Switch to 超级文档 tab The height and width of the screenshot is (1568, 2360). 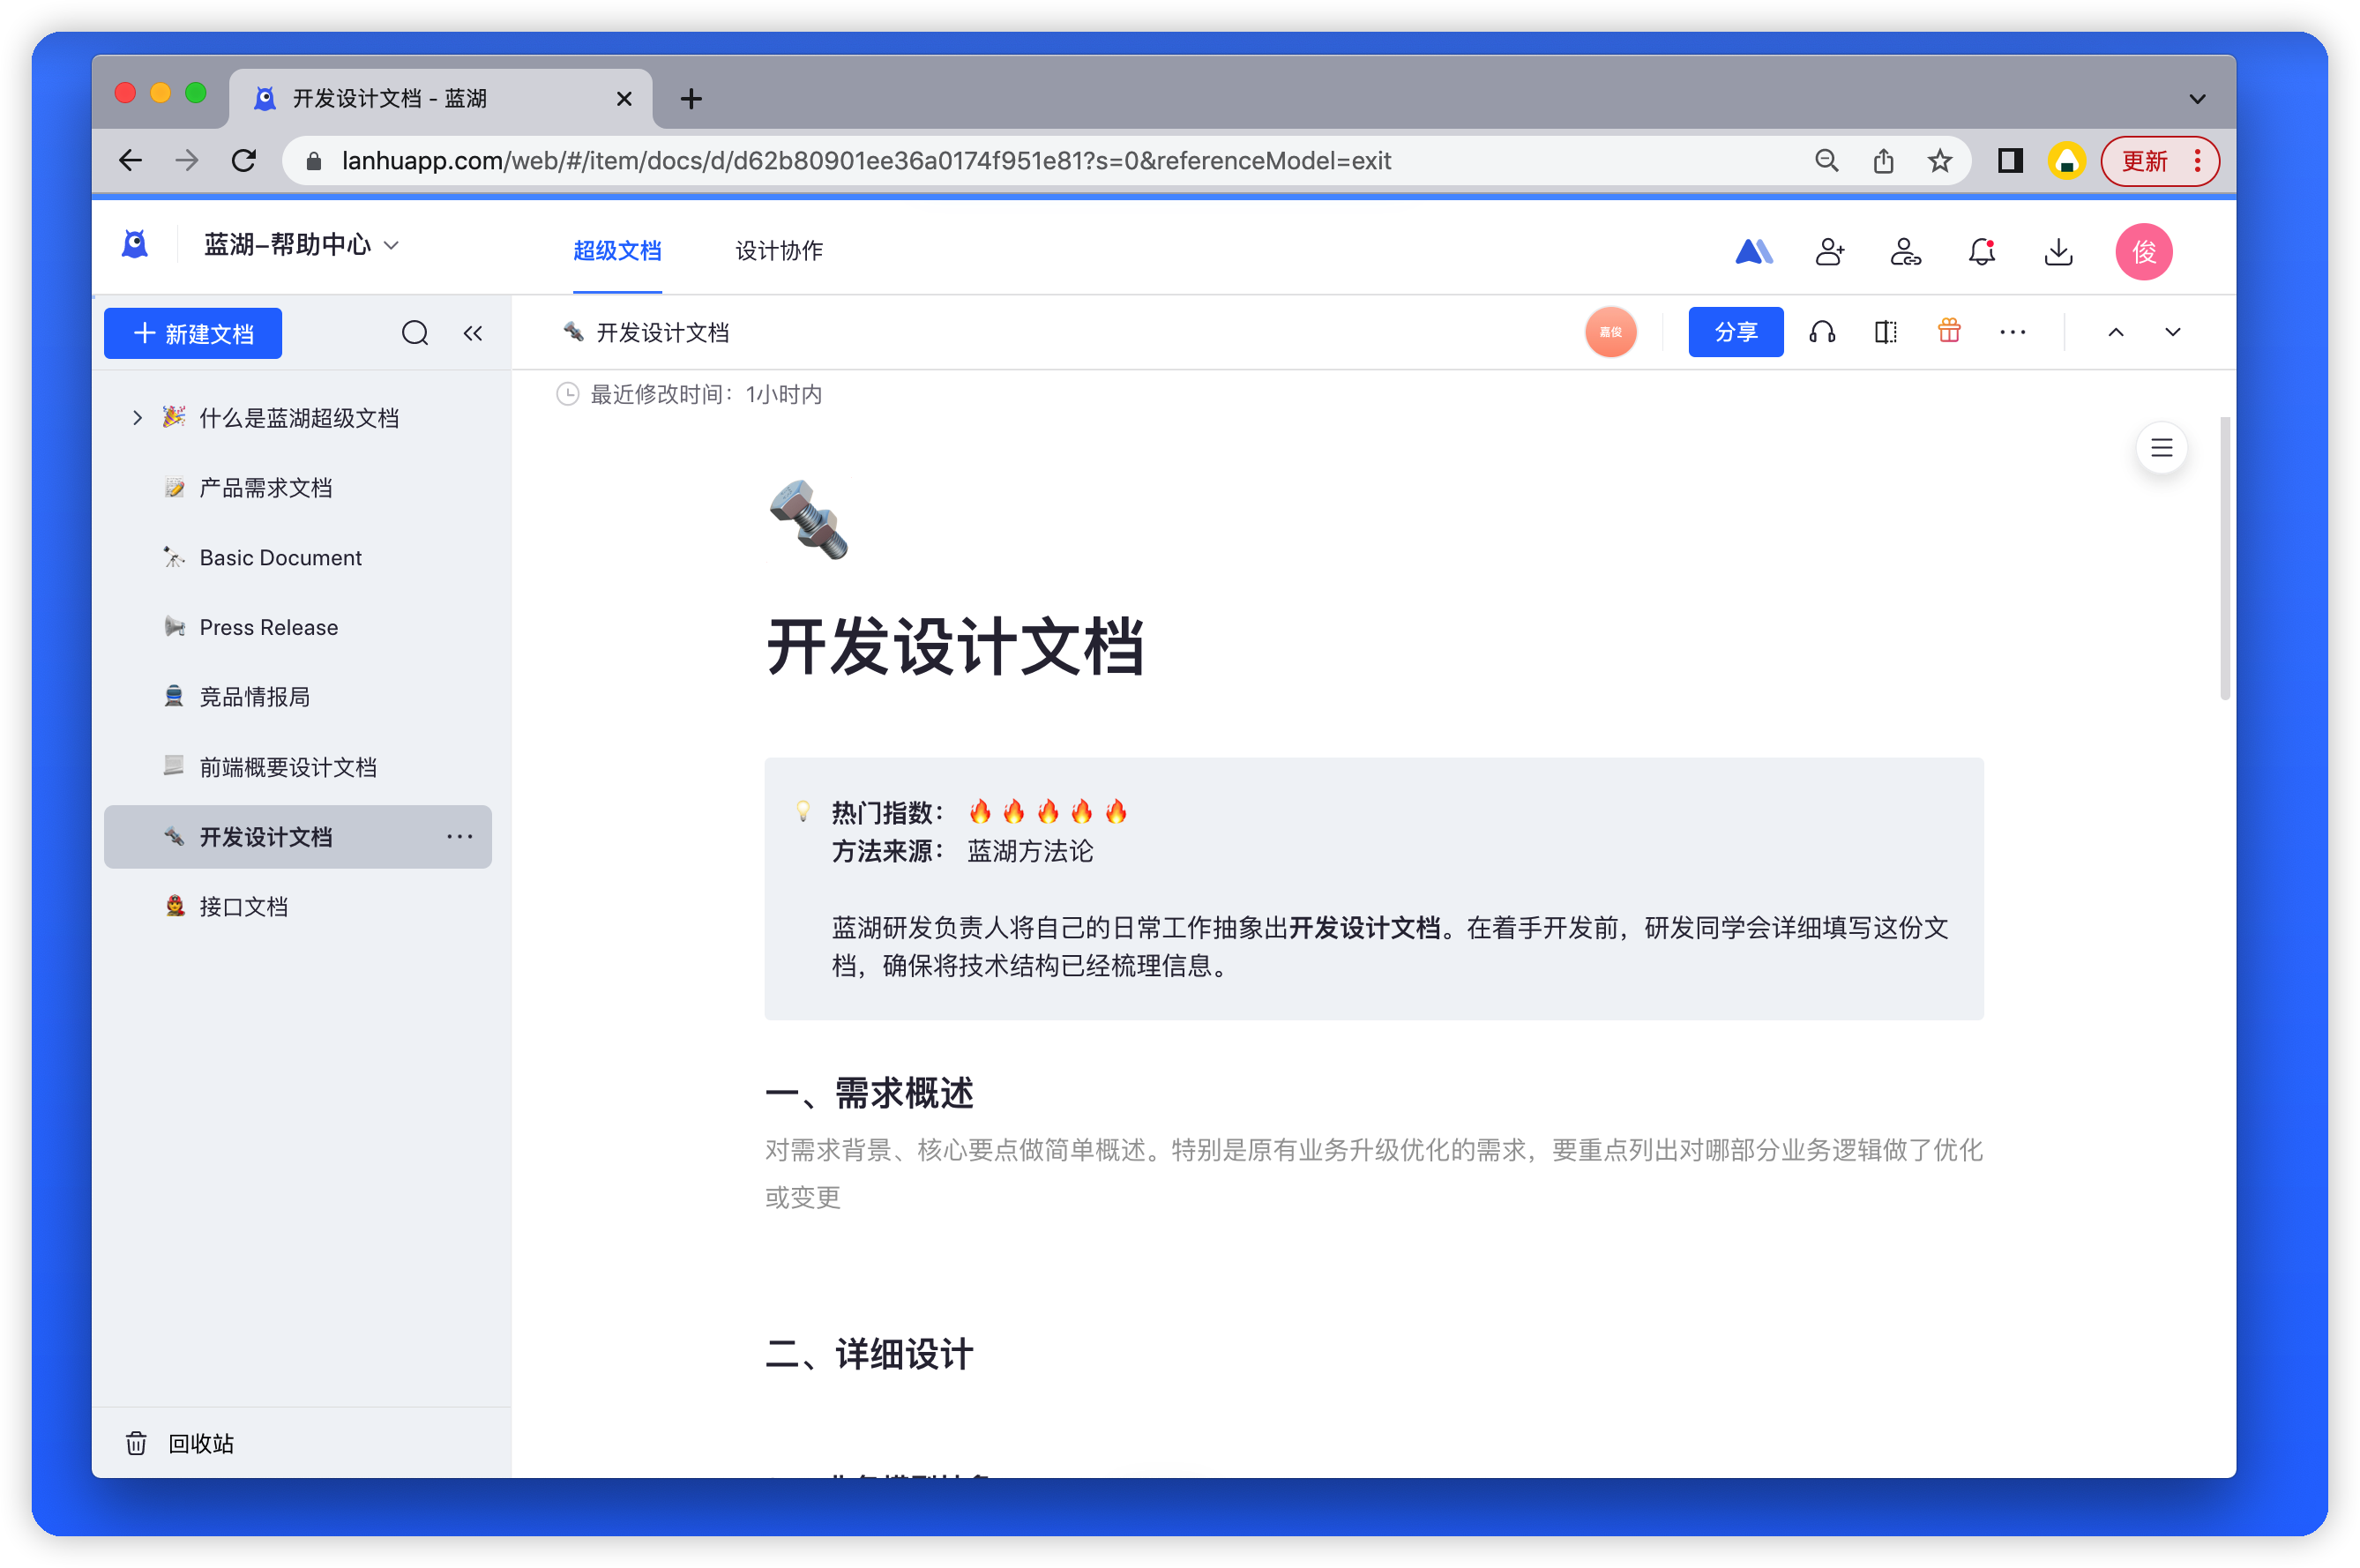point(617,250)
